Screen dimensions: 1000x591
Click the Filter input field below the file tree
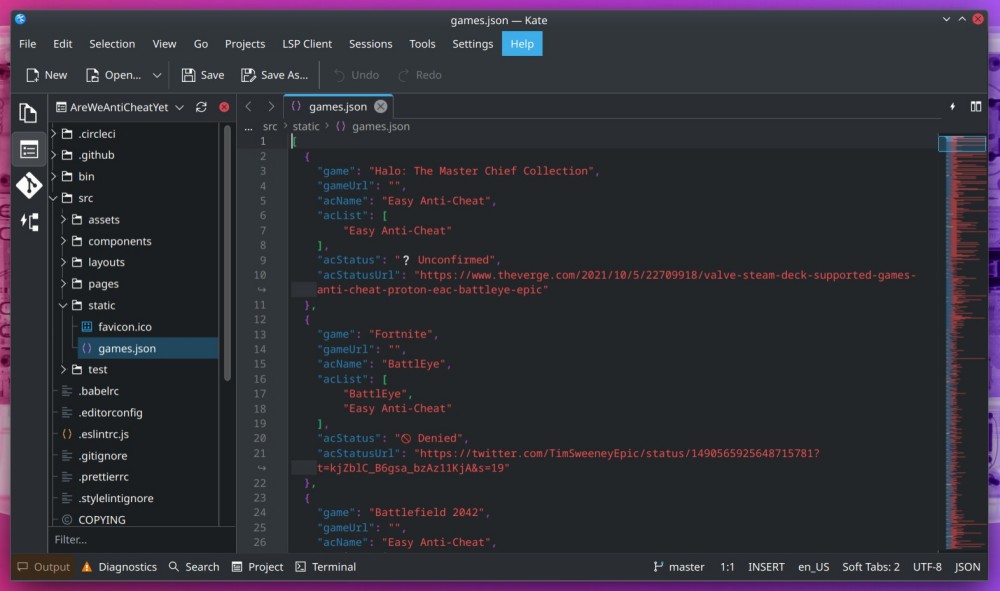pyautogui.click(x=140, y=539)
